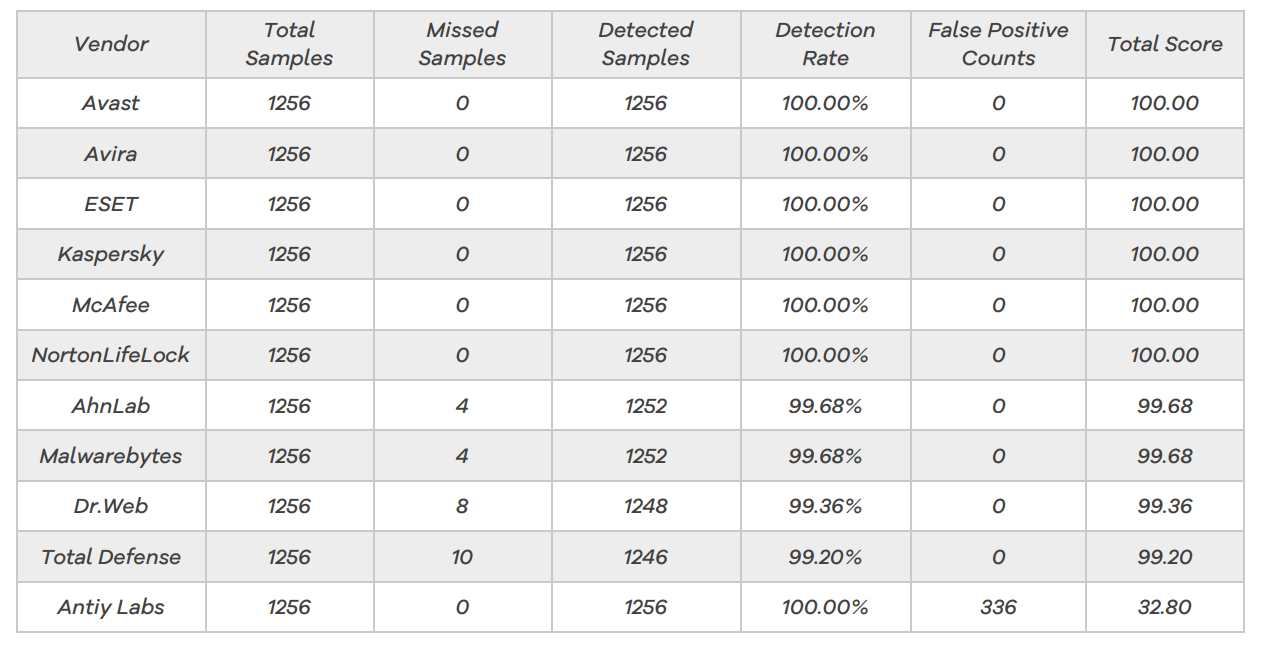Select the Kaspersky vendor cell
The height and width of the screenshot is (645, 1261).
(x=111, y=254)
